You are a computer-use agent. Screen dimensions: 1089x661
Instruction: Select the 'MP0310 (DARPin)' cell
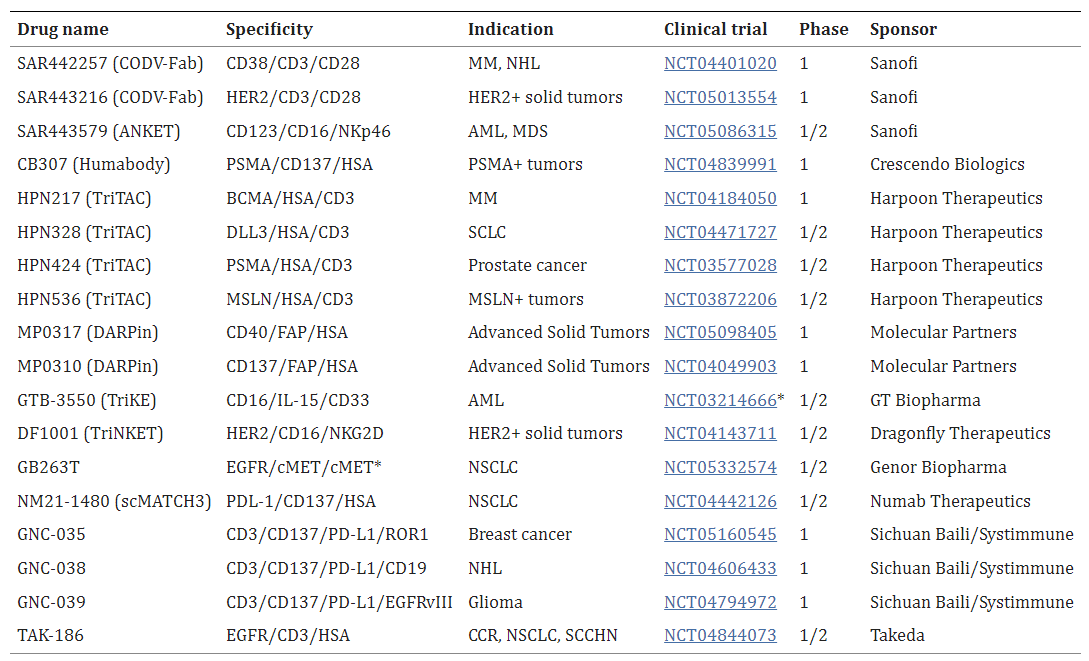tap(88, 367)
